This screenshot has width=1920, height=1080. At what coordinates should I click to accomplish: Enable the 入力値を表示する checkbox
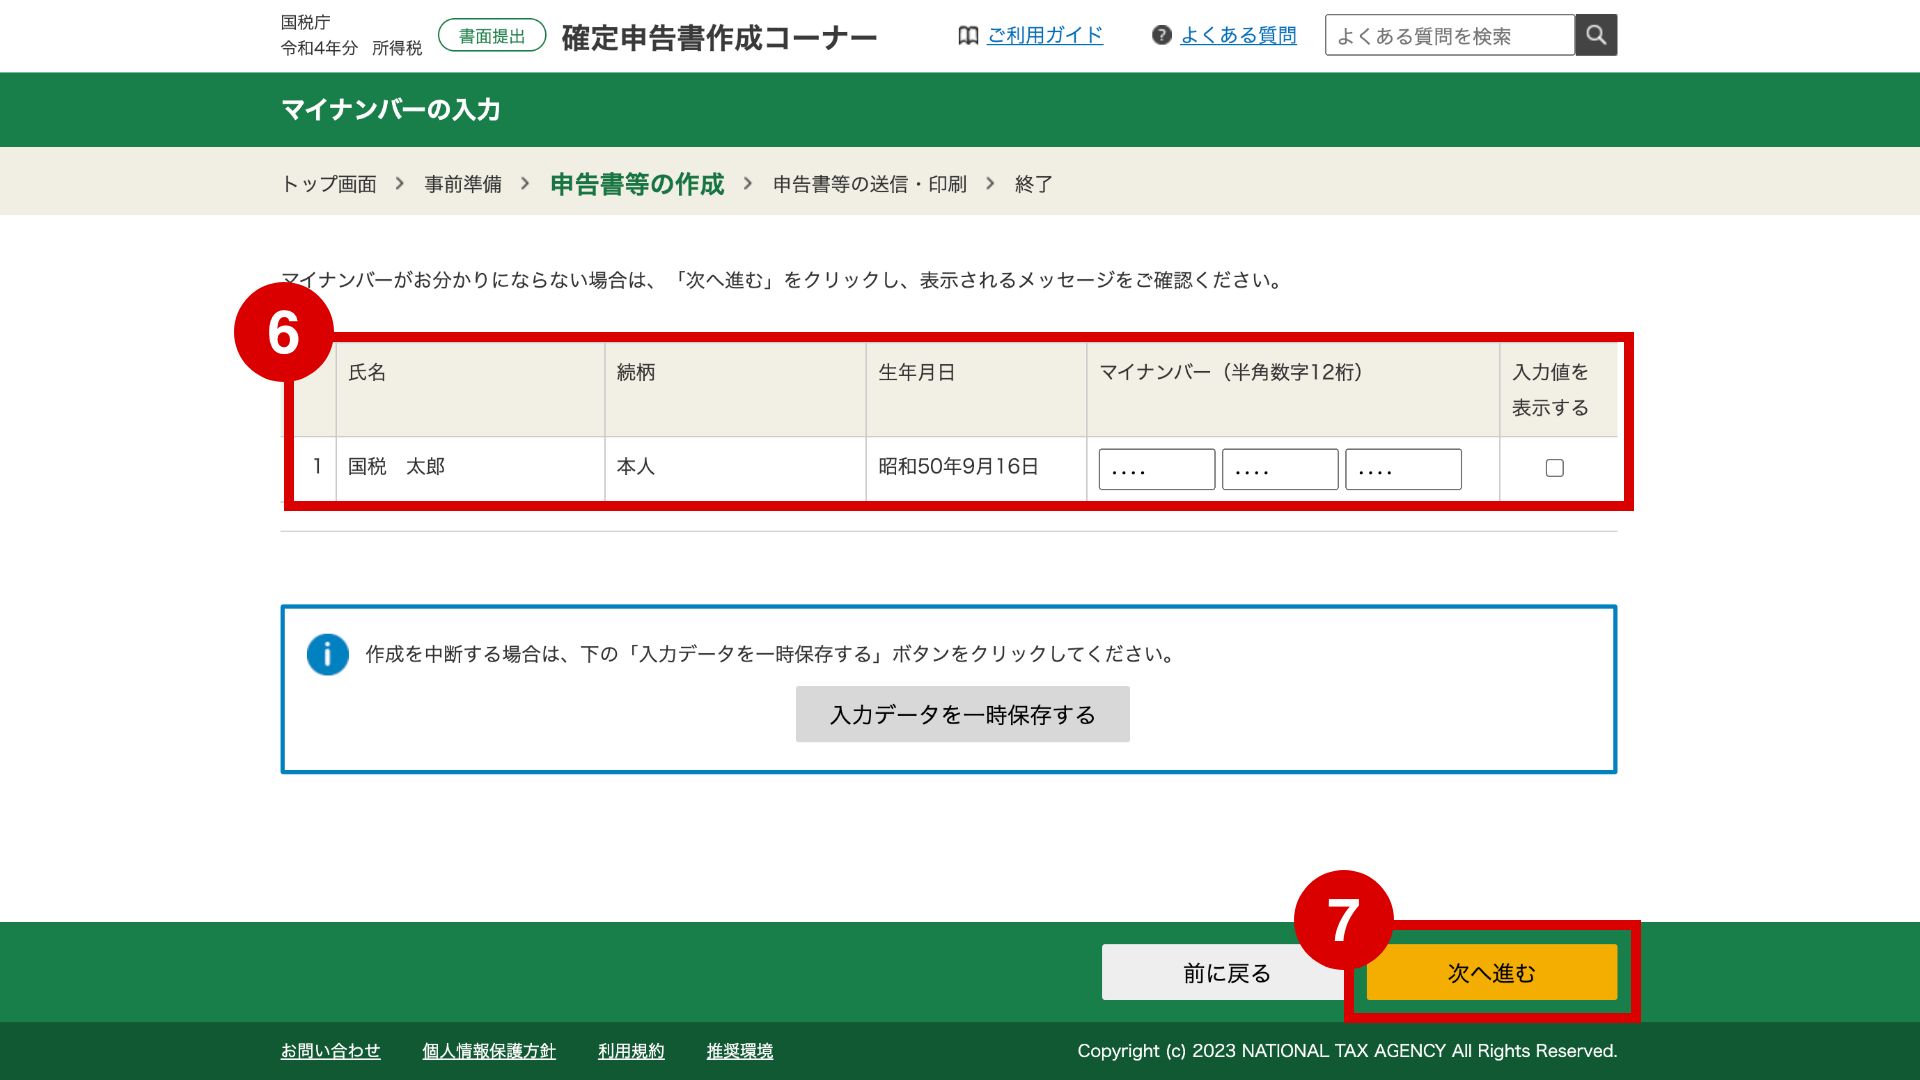[x=1554, y=468]
